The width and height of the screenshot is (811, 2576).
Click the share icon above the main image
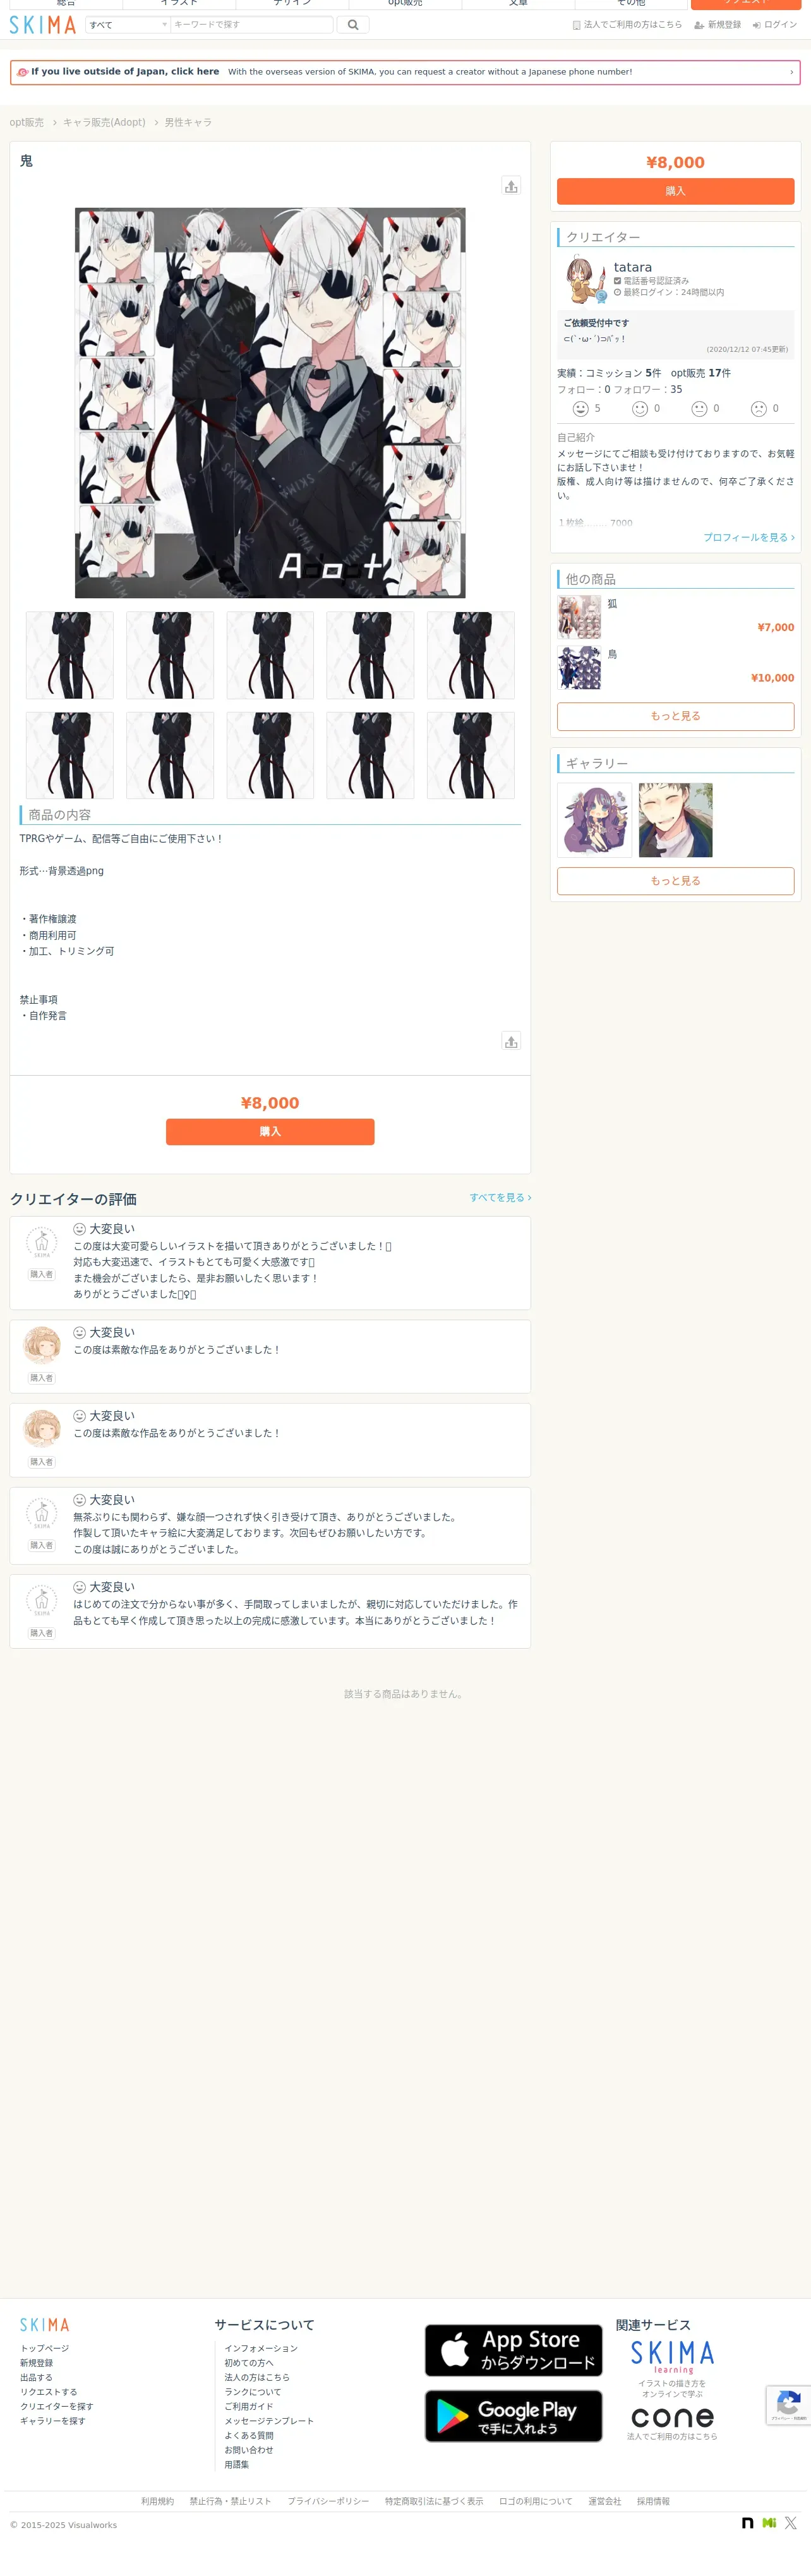[x=511, y=186]
